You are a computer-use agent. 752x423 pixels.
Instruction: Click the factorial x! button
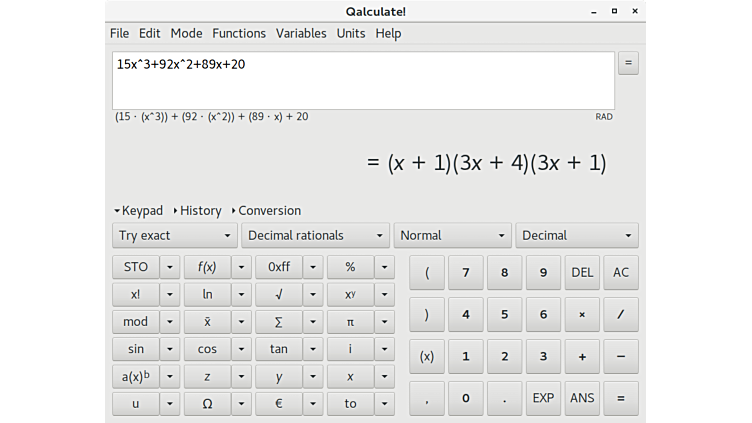point(135,294)
